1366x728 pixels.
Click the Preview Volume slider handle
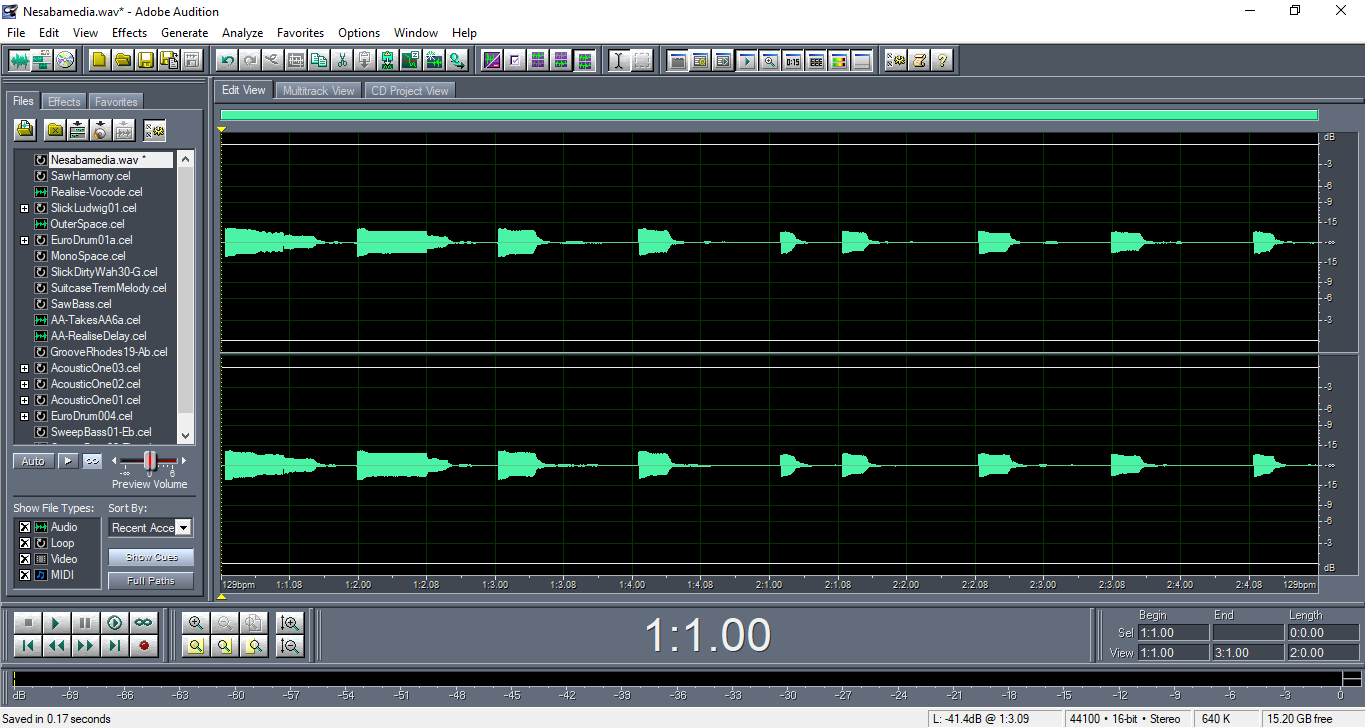click(x=150, y=460)
